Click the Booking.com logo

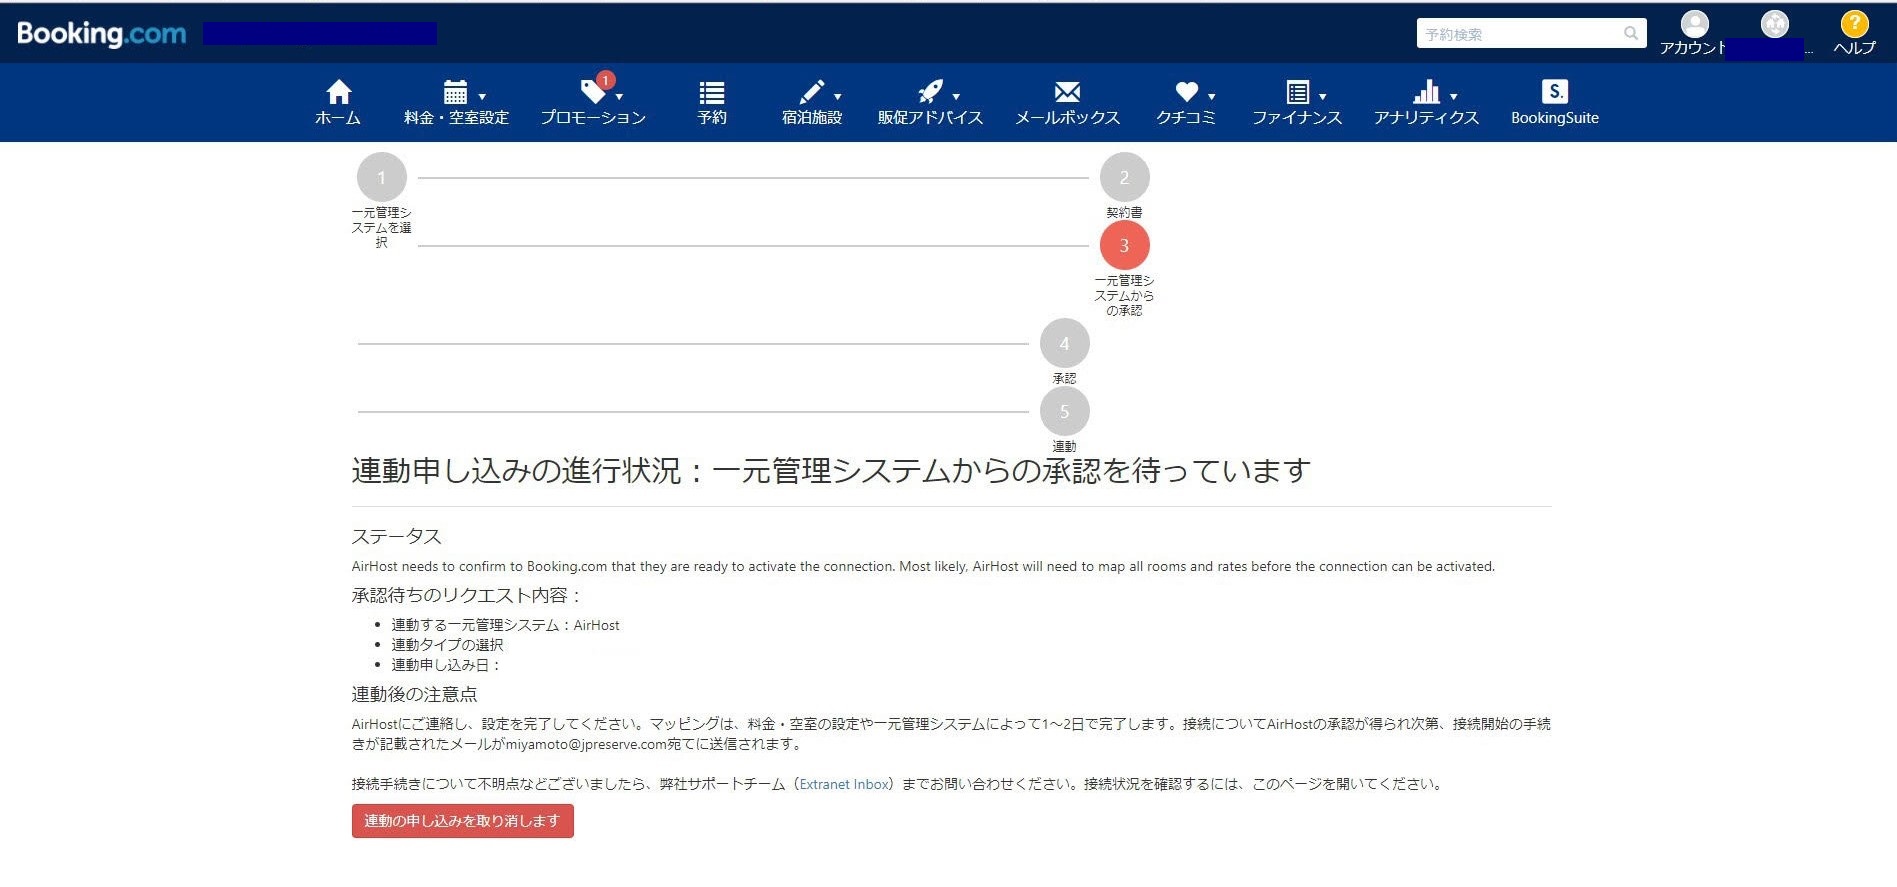click(x=102, y=34)
